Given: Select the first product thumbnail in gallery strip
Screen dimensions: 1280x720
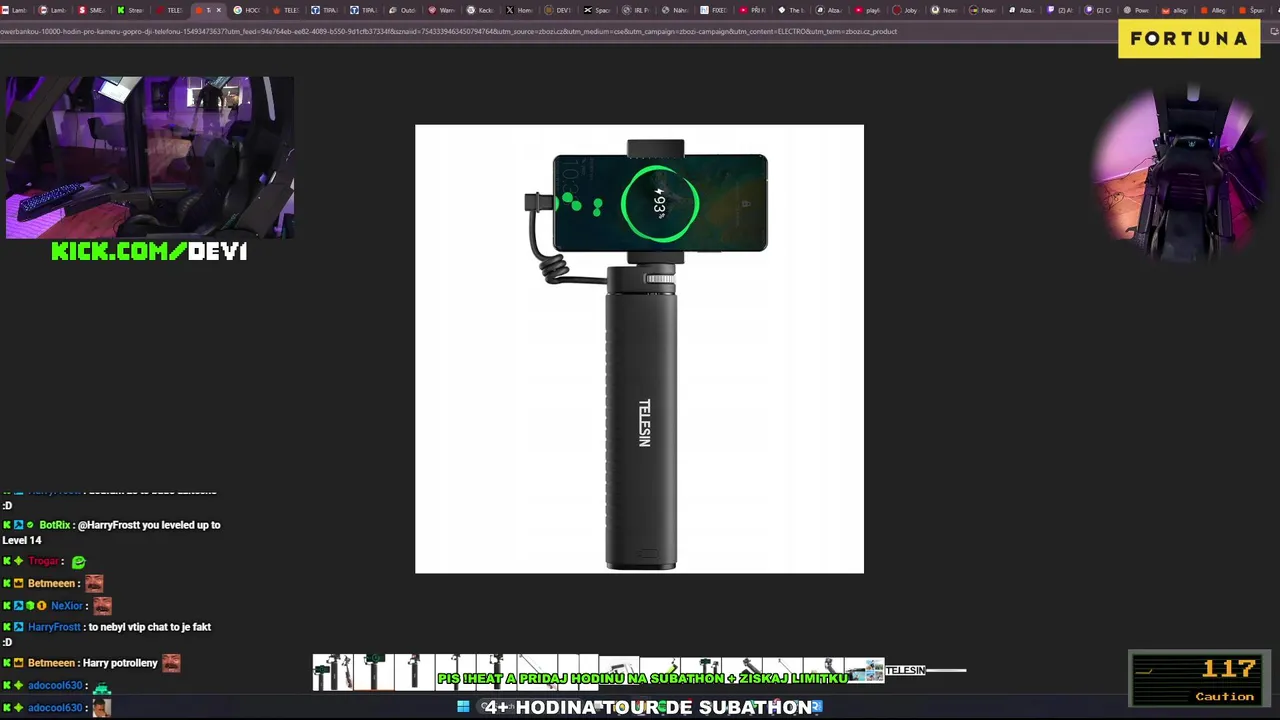Looking at the screenshot, I should tap(332, 672).
